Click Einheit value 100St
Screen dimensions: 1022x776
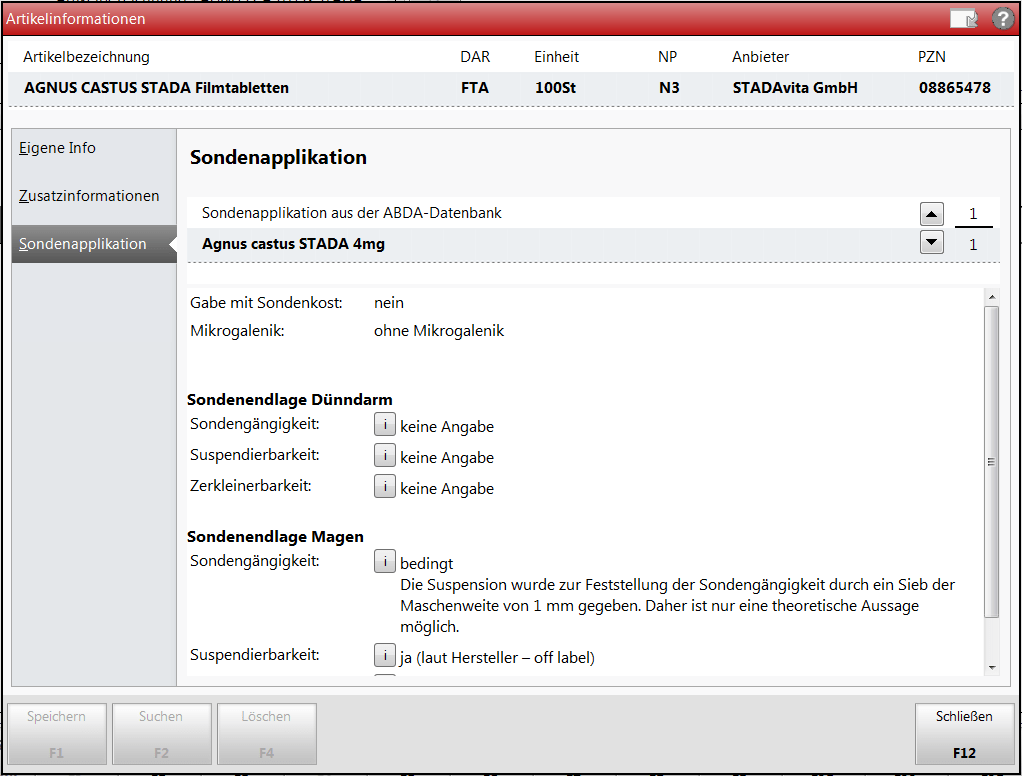click(555, 88)
